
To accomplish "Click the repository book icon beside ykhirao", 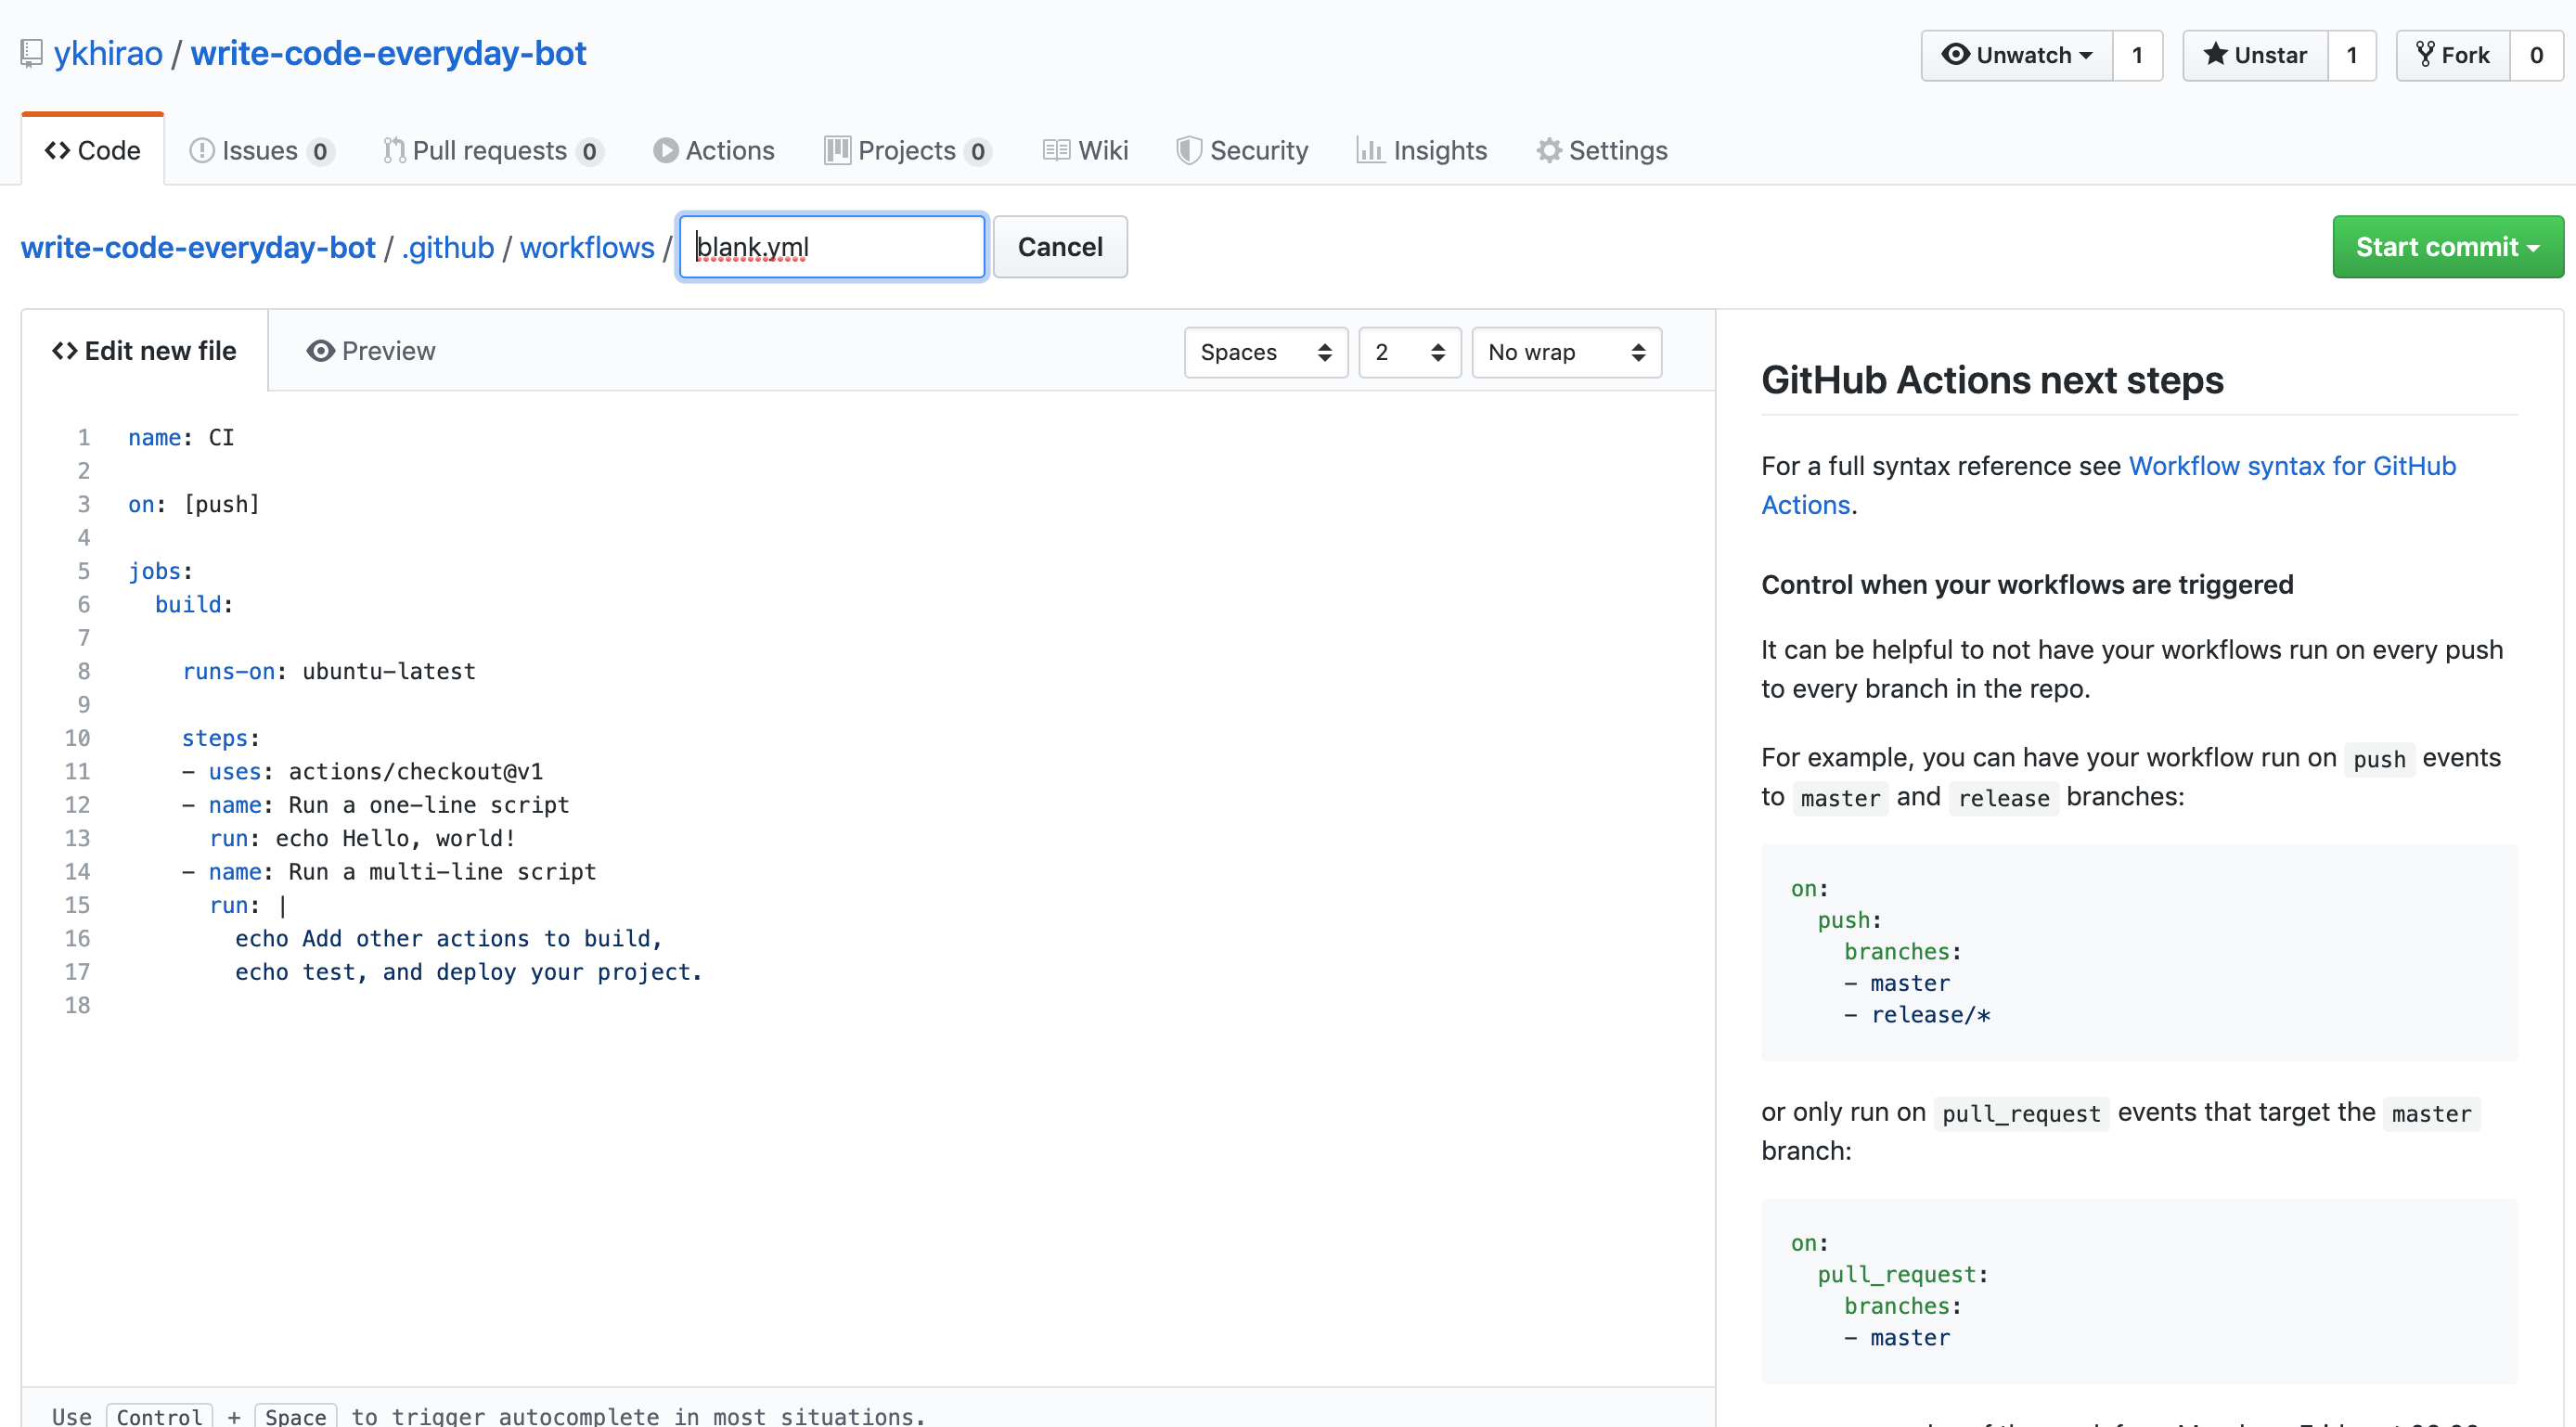I will click(32, 53).
